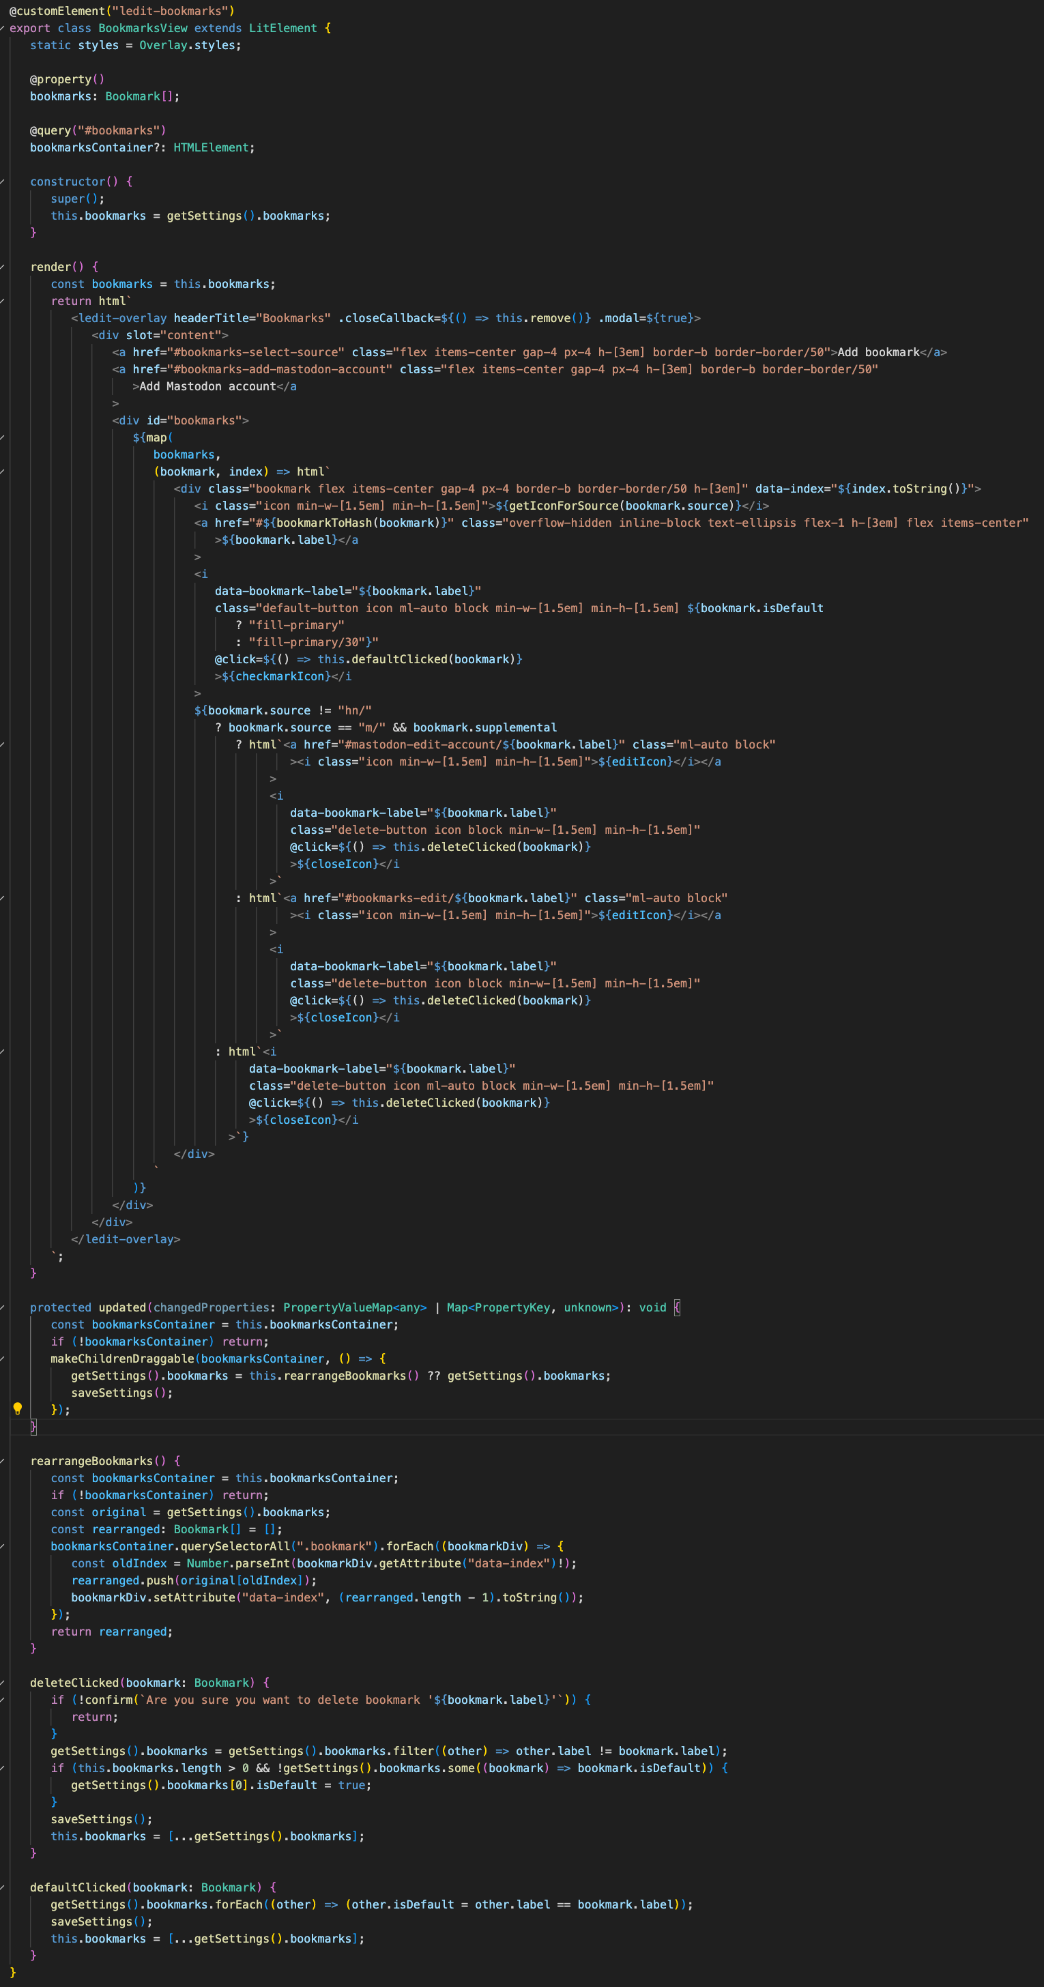
Task: Collapse the BookmarksView class fold arrow
Action: click(3, 28)
